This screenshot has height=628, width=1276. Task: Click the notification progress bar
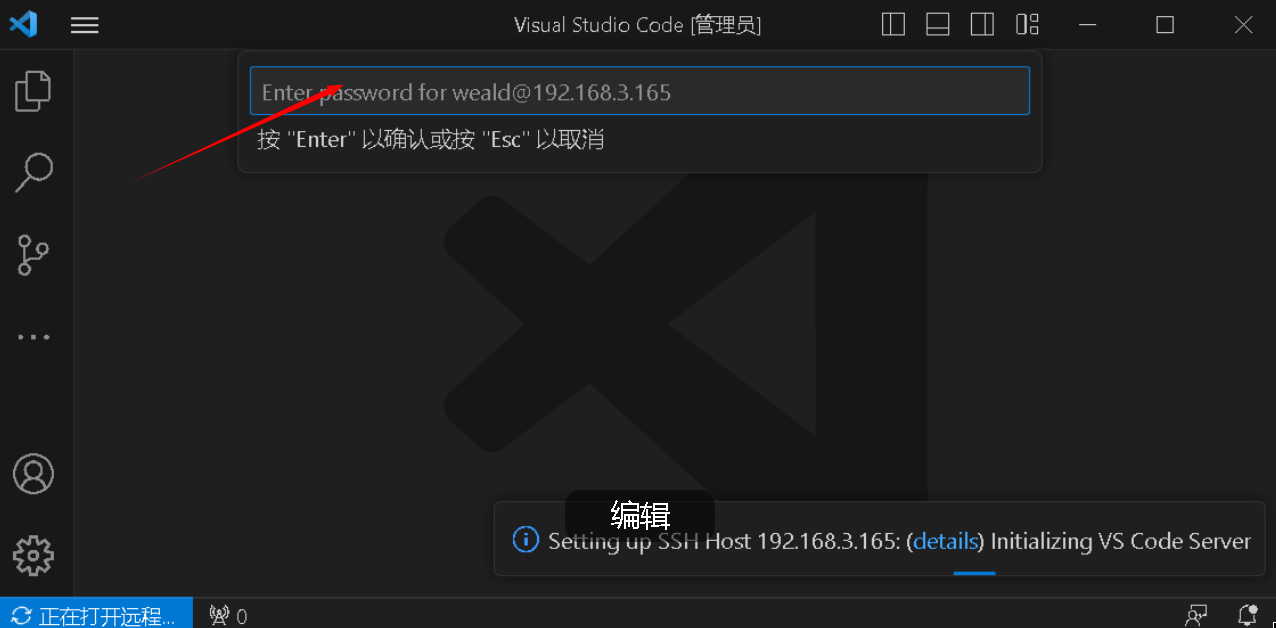tap(974, 573)
